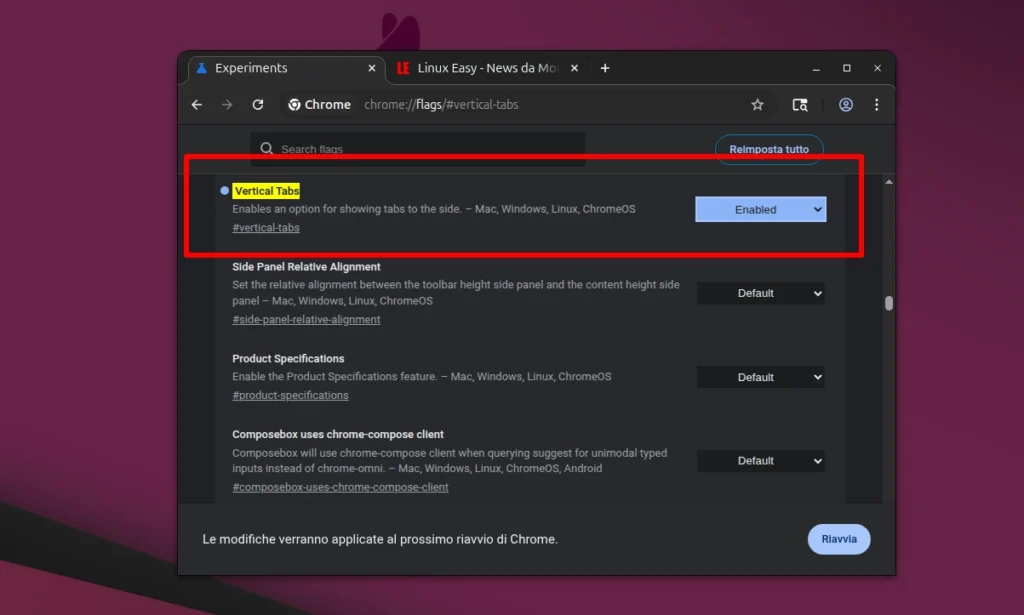Open the Product Specifications dropdown
This screenshot has width=1024, height=615.
point(760,377)
